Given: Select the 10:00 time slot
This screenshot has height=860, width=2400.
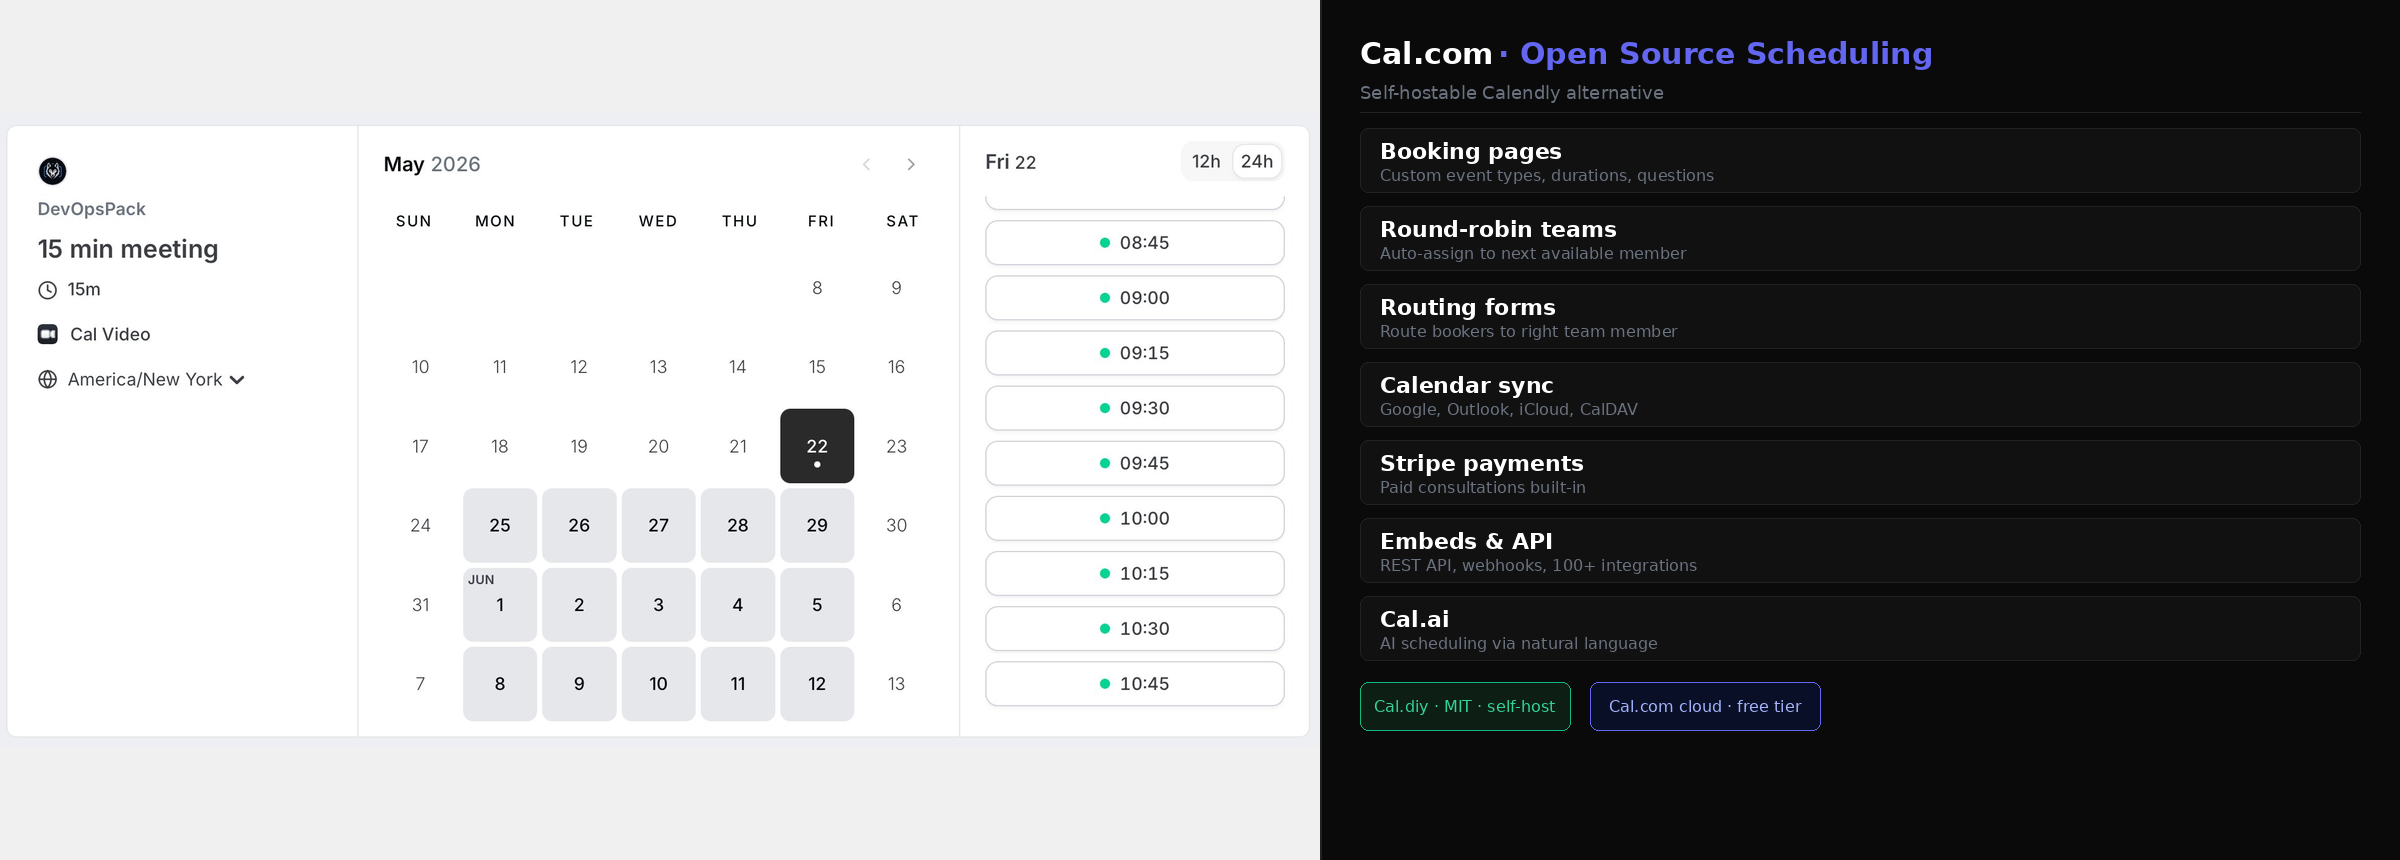Looking at the screenshot, I should coord(1135,518).
